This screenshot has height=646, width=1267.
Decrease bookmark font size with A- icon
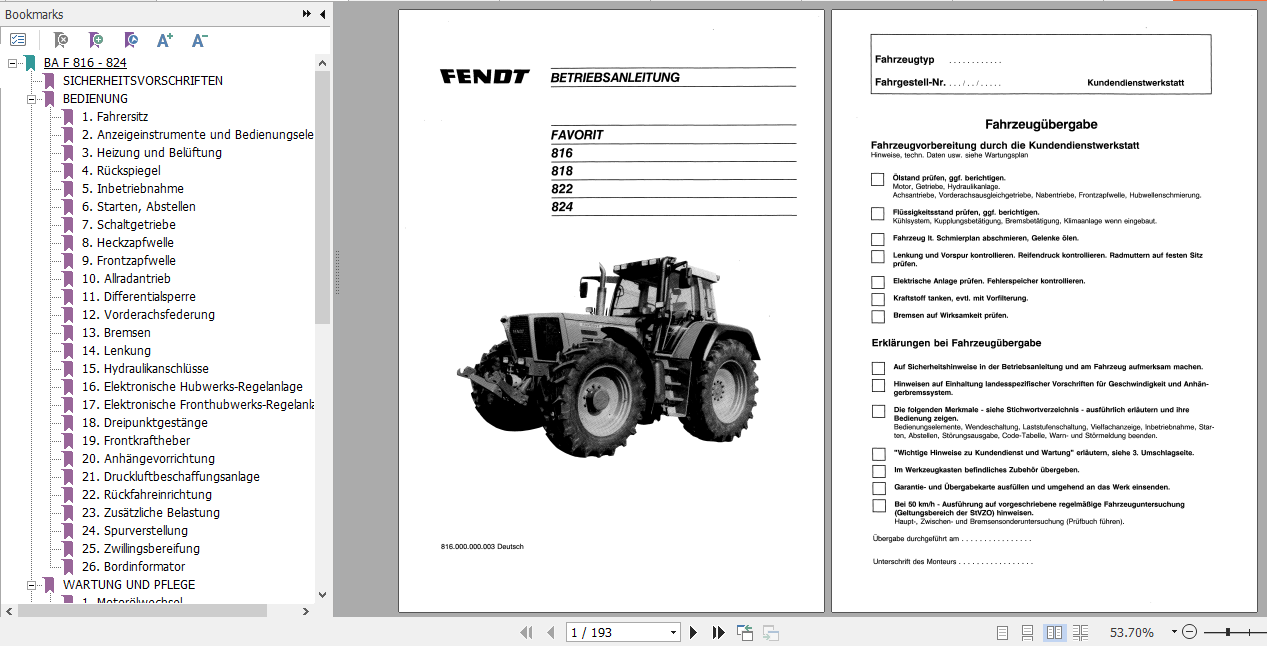pos(199,40)
